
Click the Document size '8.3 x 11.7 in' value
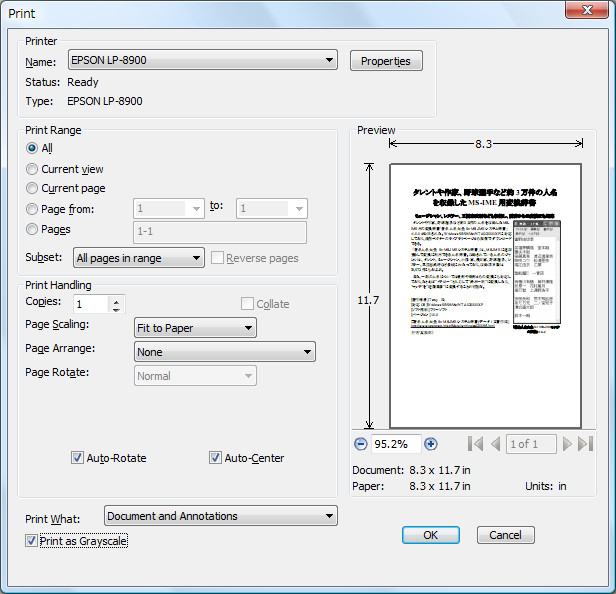click(440, 470)
